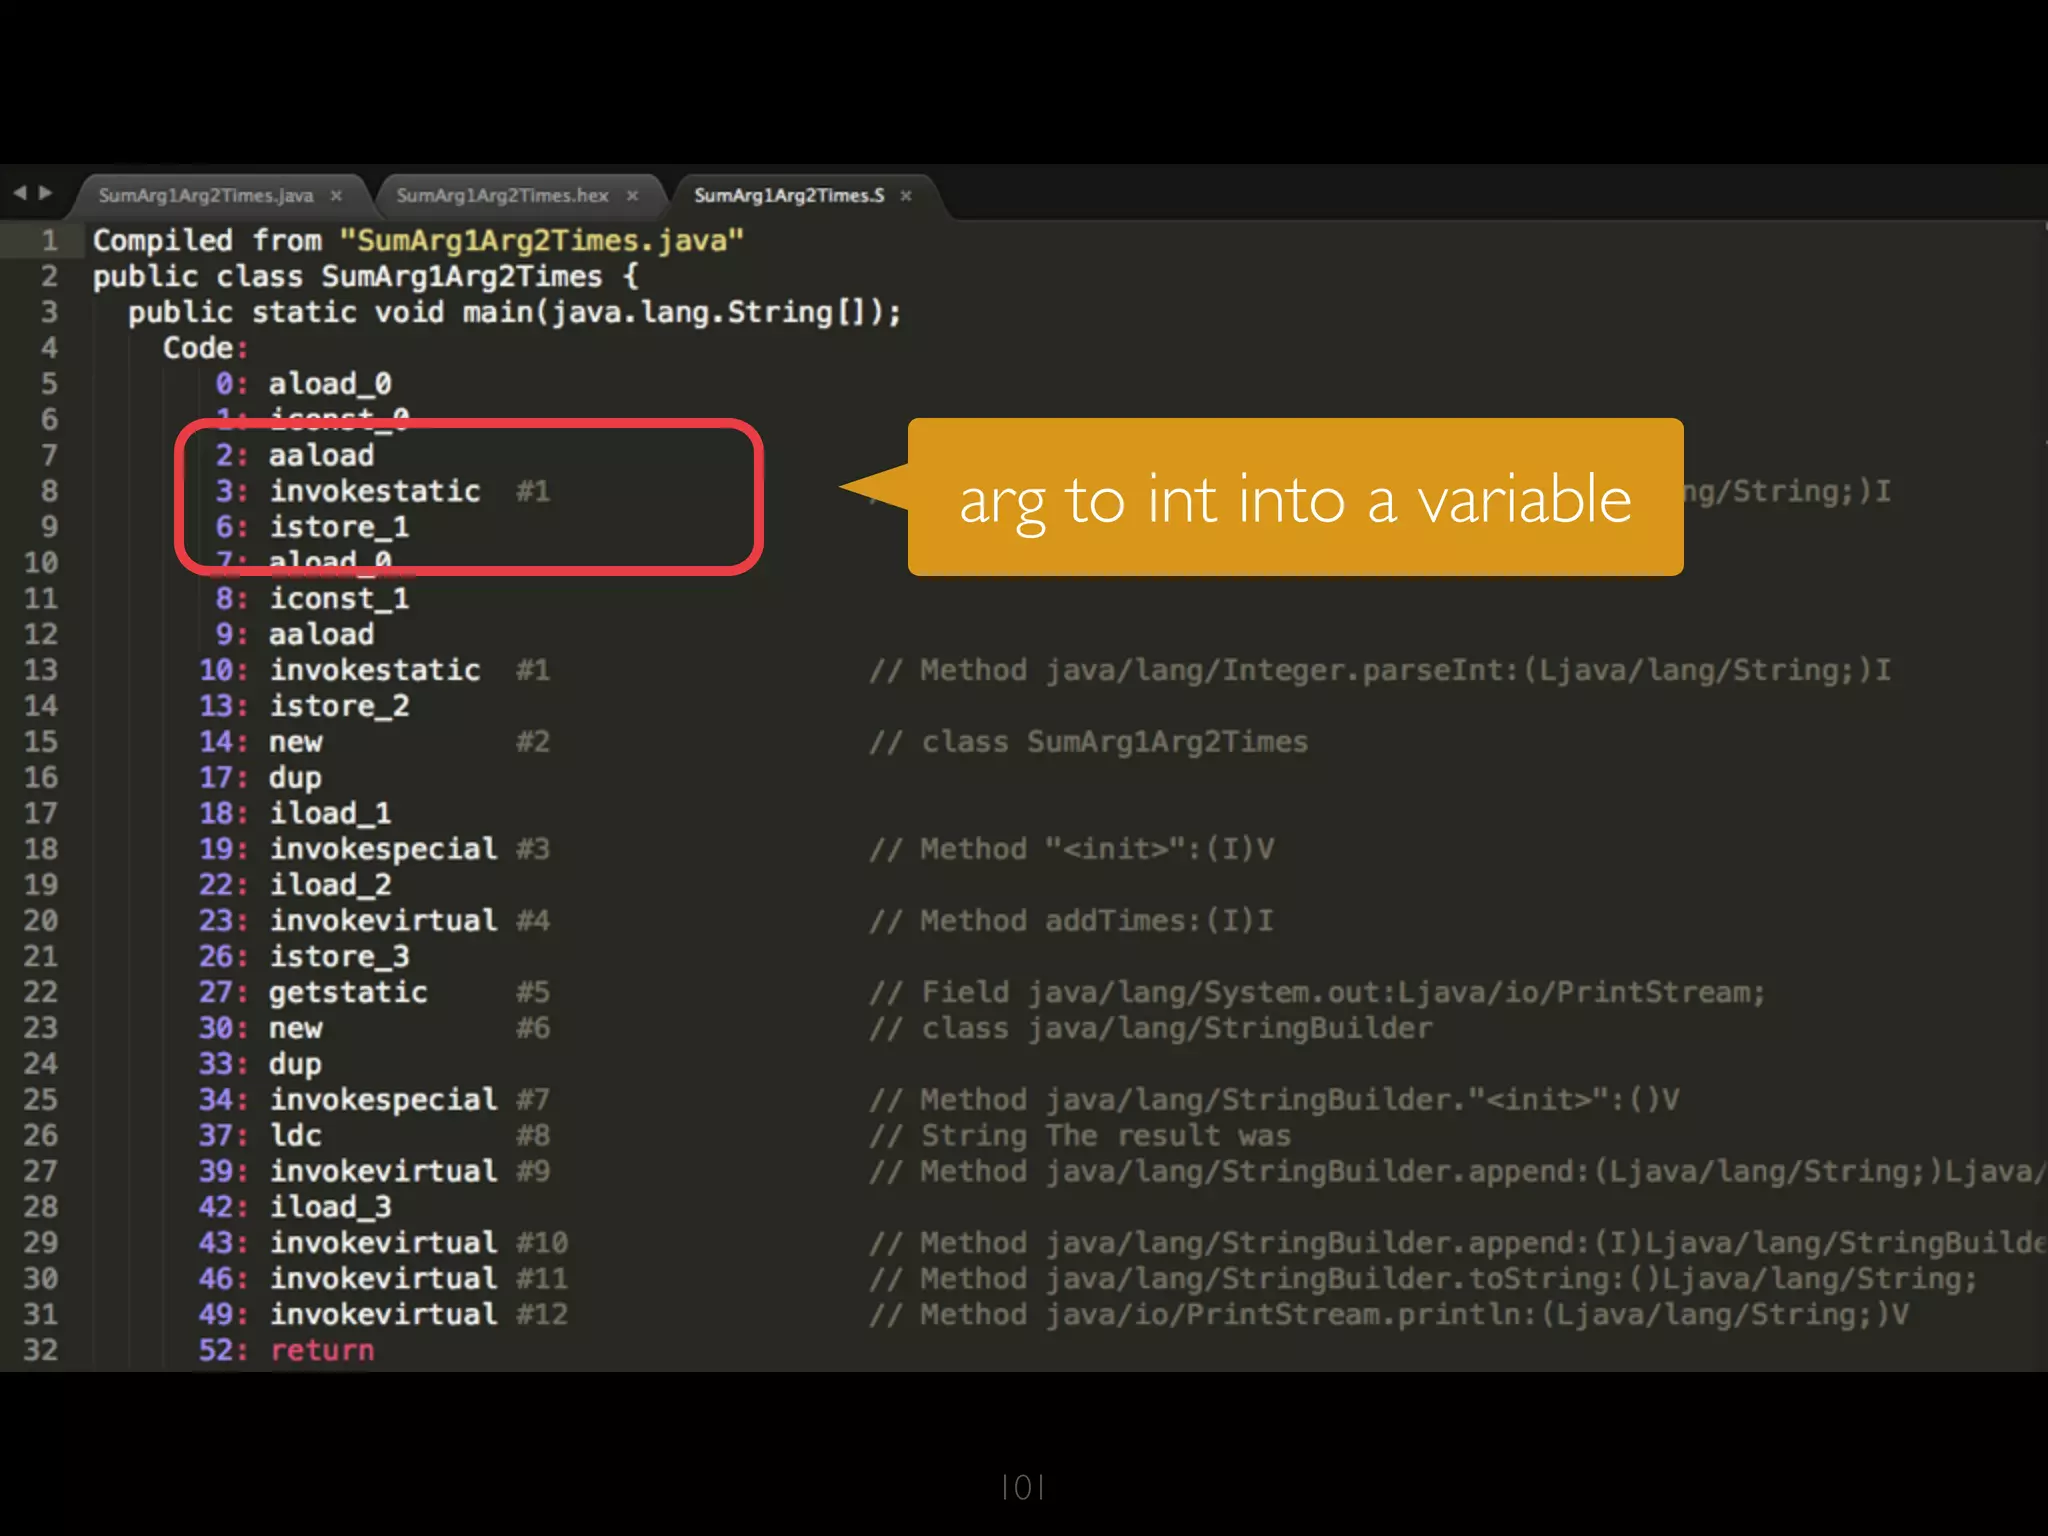The width and height of the screenshot is (2048, 1536).
Task: Switch to the SumArg1Arg2Times.hex tab
Action: tap(502, 196)
